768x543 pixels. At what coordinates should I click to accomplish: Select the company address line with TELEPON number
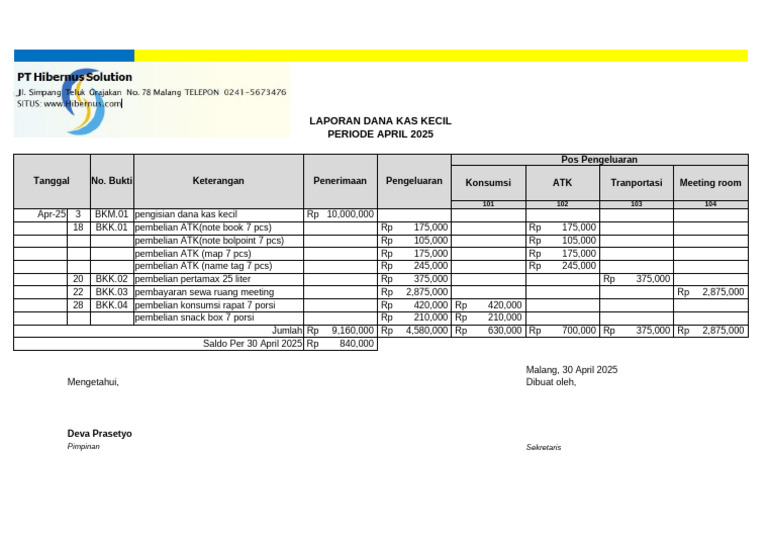(151, 92)
